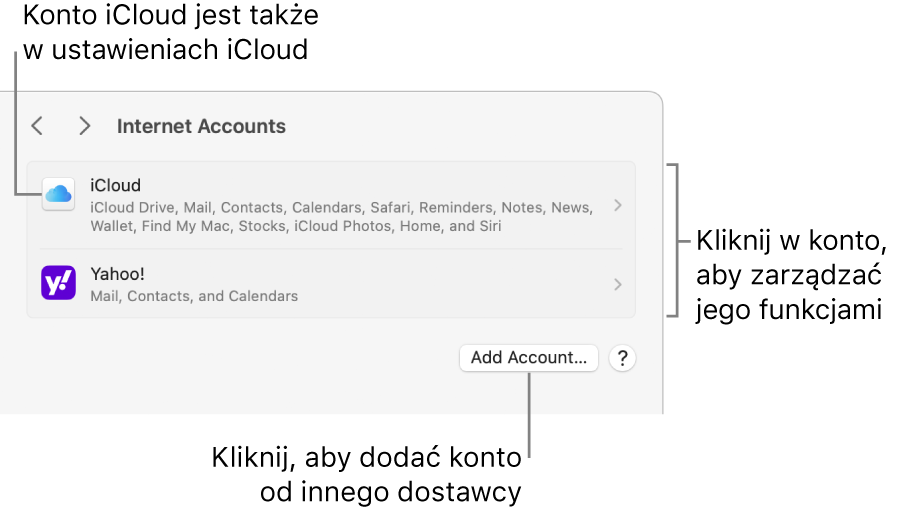Click the "Kliknij, aby dodać konto" callout text

click(x=366, y=458)
